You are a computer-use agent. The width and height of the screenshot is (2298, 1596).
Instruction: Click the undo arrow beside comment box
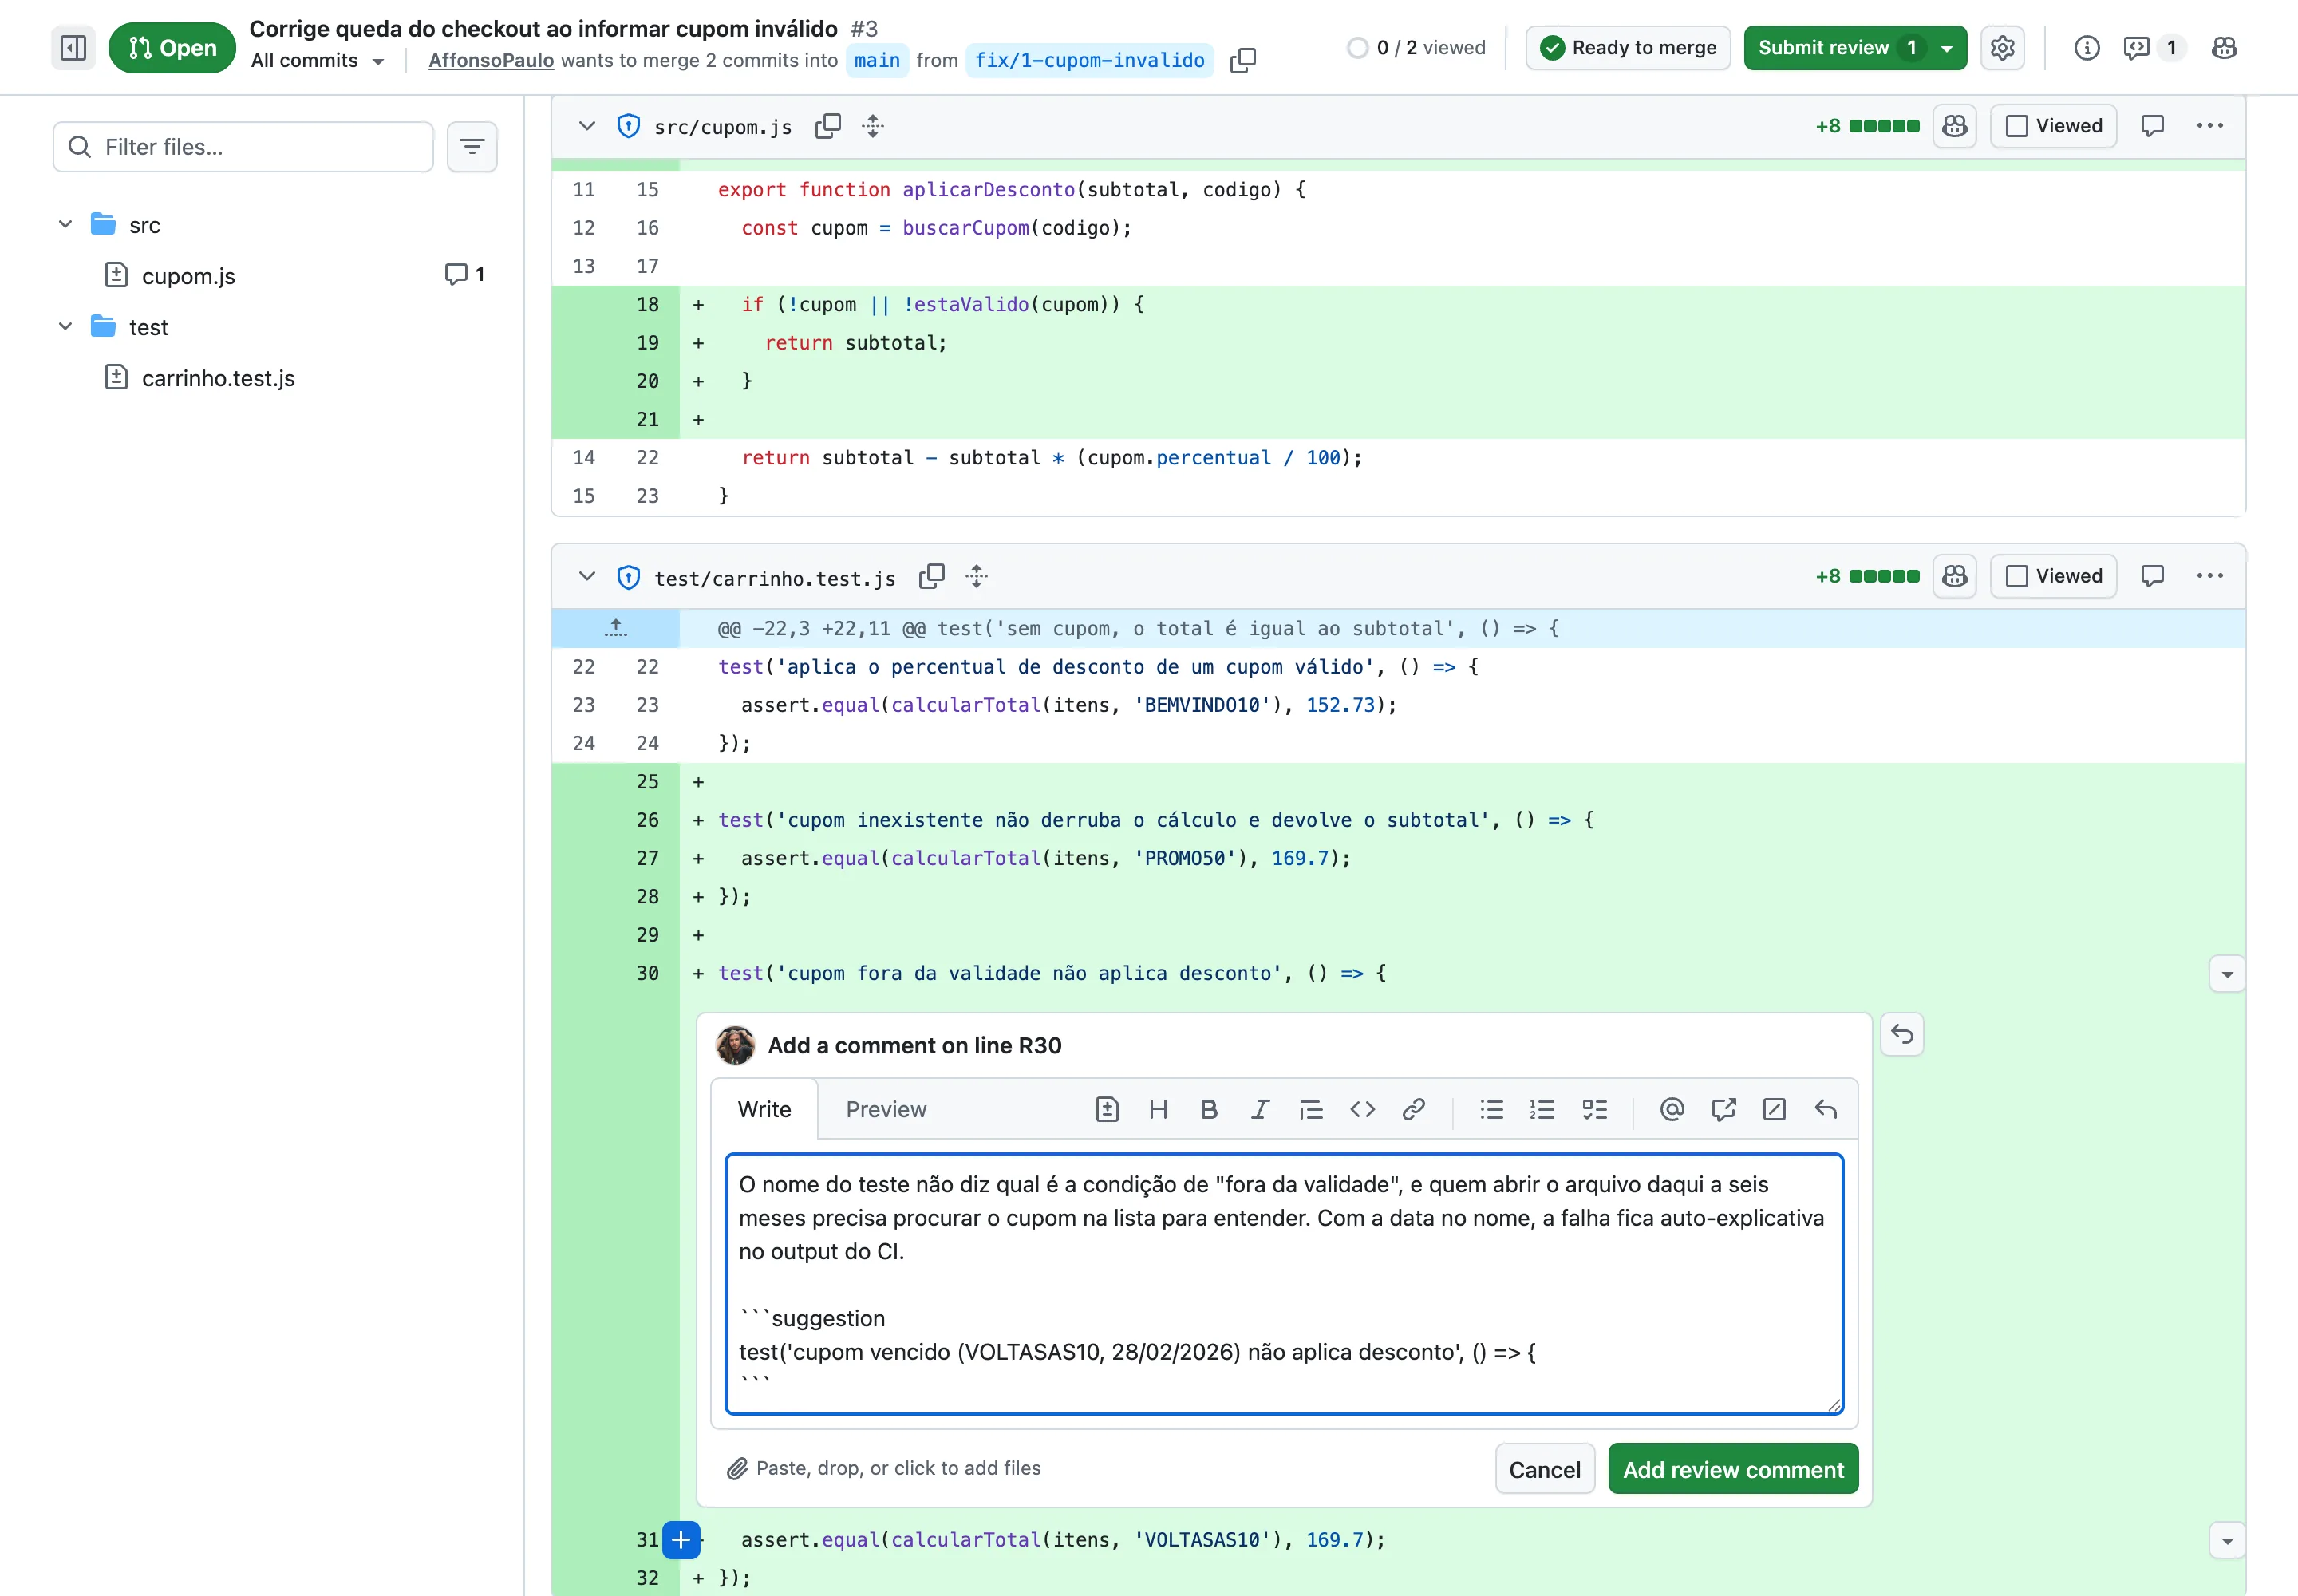[x=1902, y=1034]
